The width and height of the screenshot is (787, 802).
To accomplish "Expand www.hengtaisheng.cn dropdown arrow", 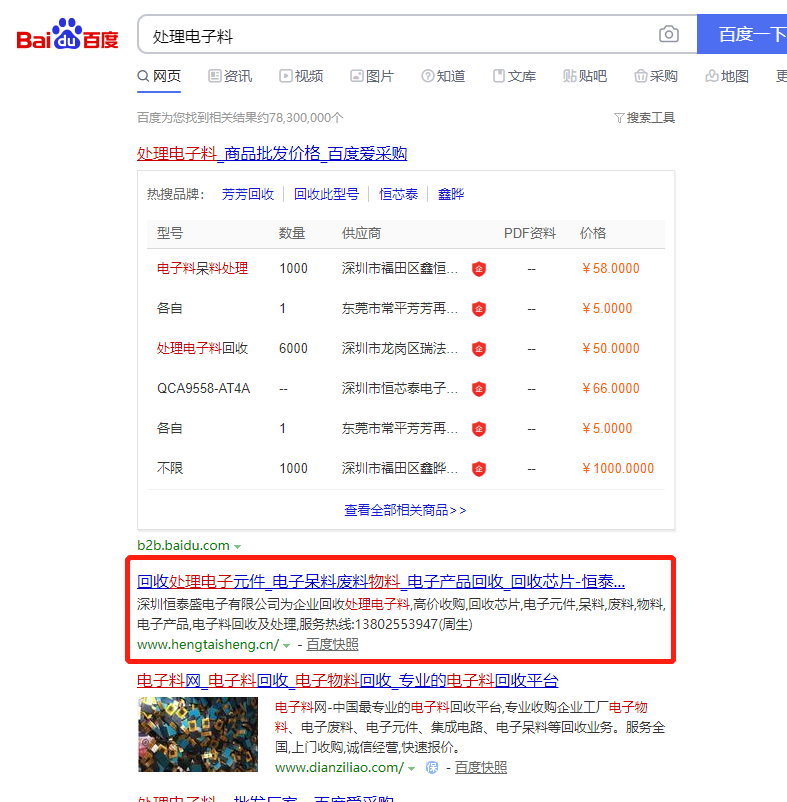I will (x=286, y=646).
